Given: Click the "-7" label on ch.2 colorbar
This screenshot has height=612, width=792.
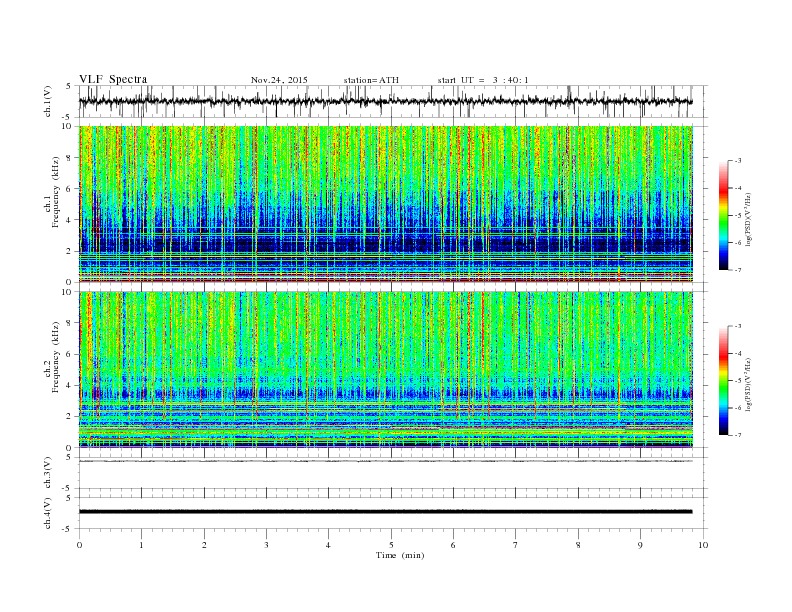Looking at the screenshot, I should [x=738, y=435].
